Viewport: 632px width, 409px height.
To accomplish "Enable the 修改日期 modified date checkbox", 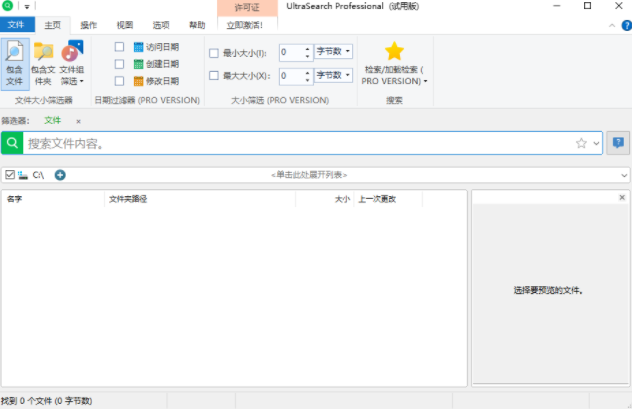I will click(119, 81).
